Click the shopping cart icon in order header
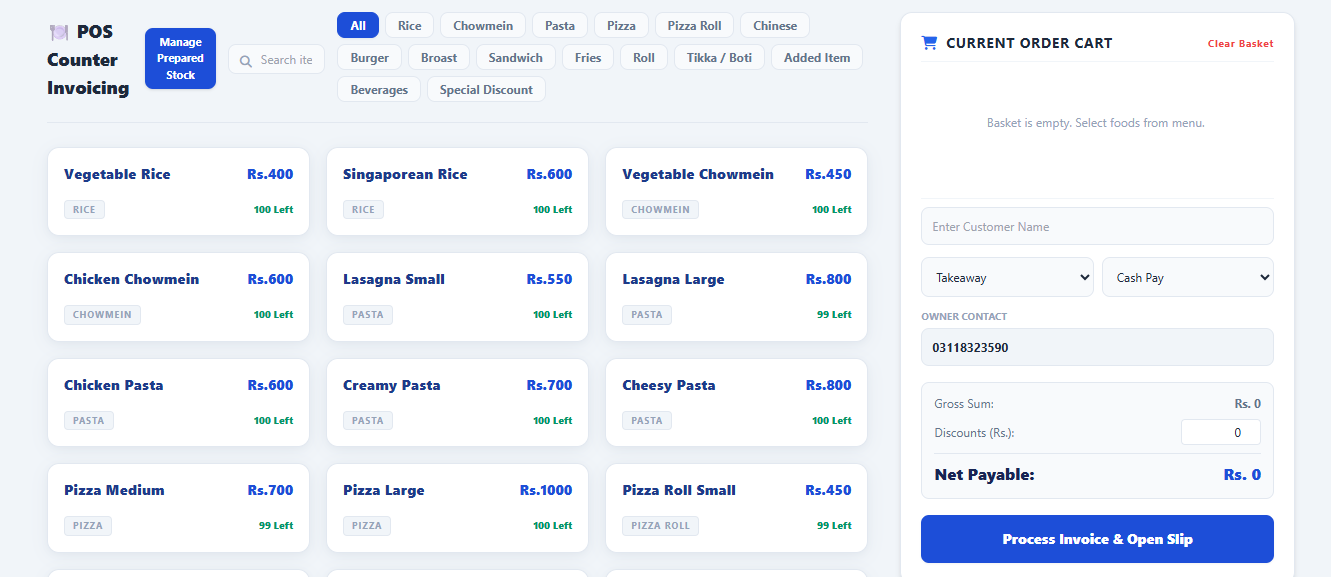The image size is (1331, 577). [x=929, y=43]
